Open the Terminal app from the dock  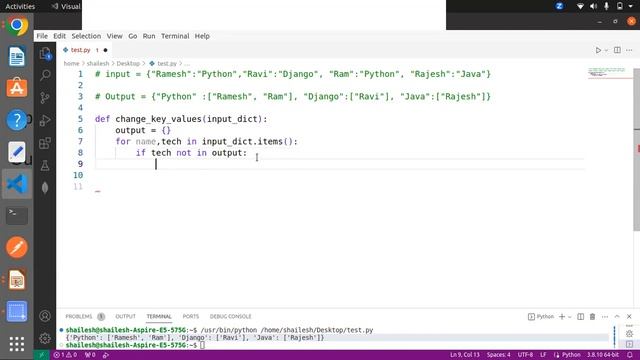point(17,216)
